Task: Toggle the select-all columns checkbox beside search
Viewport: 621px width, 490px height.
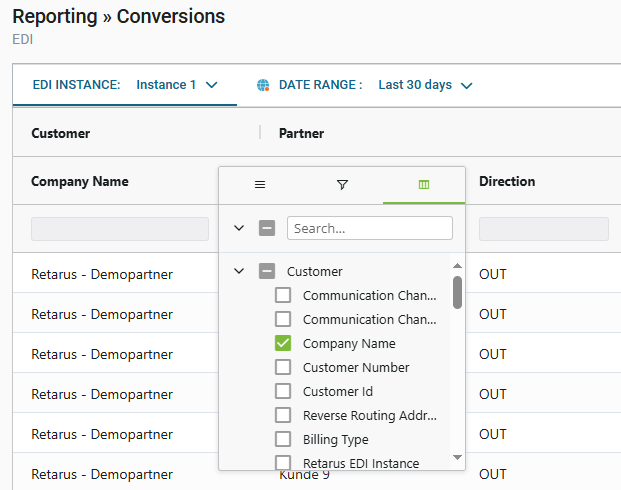Action: (267, 228)
